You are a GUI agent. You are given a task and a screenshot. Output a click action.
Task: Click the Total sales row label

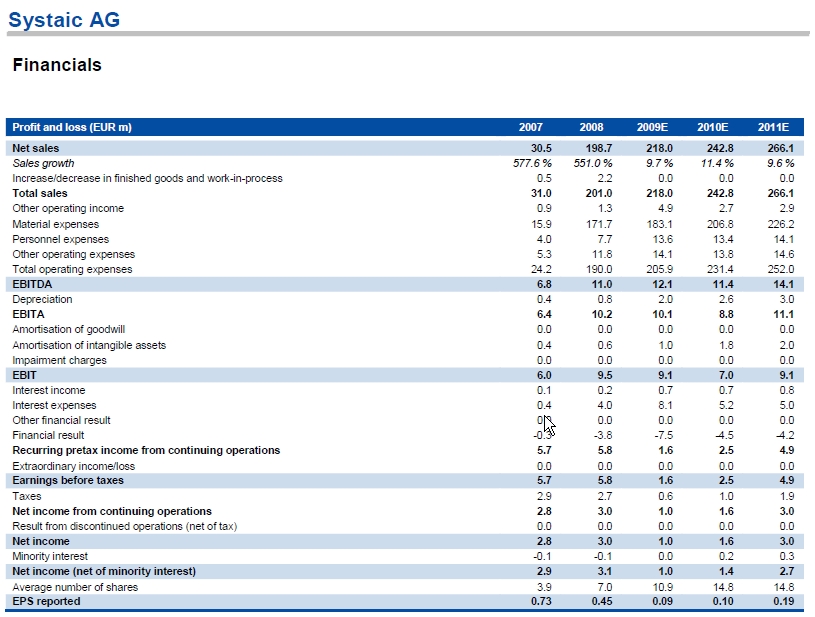click(40, 193)
